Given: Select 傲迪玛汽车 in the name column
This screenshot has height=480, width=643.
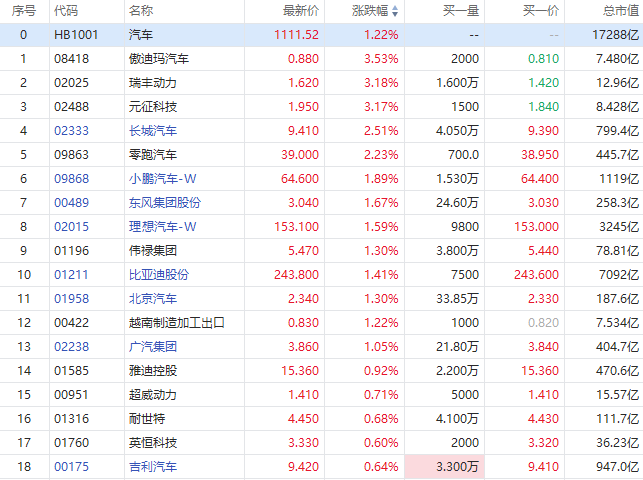Looking at the screenshot, I should tap(159, 59).
